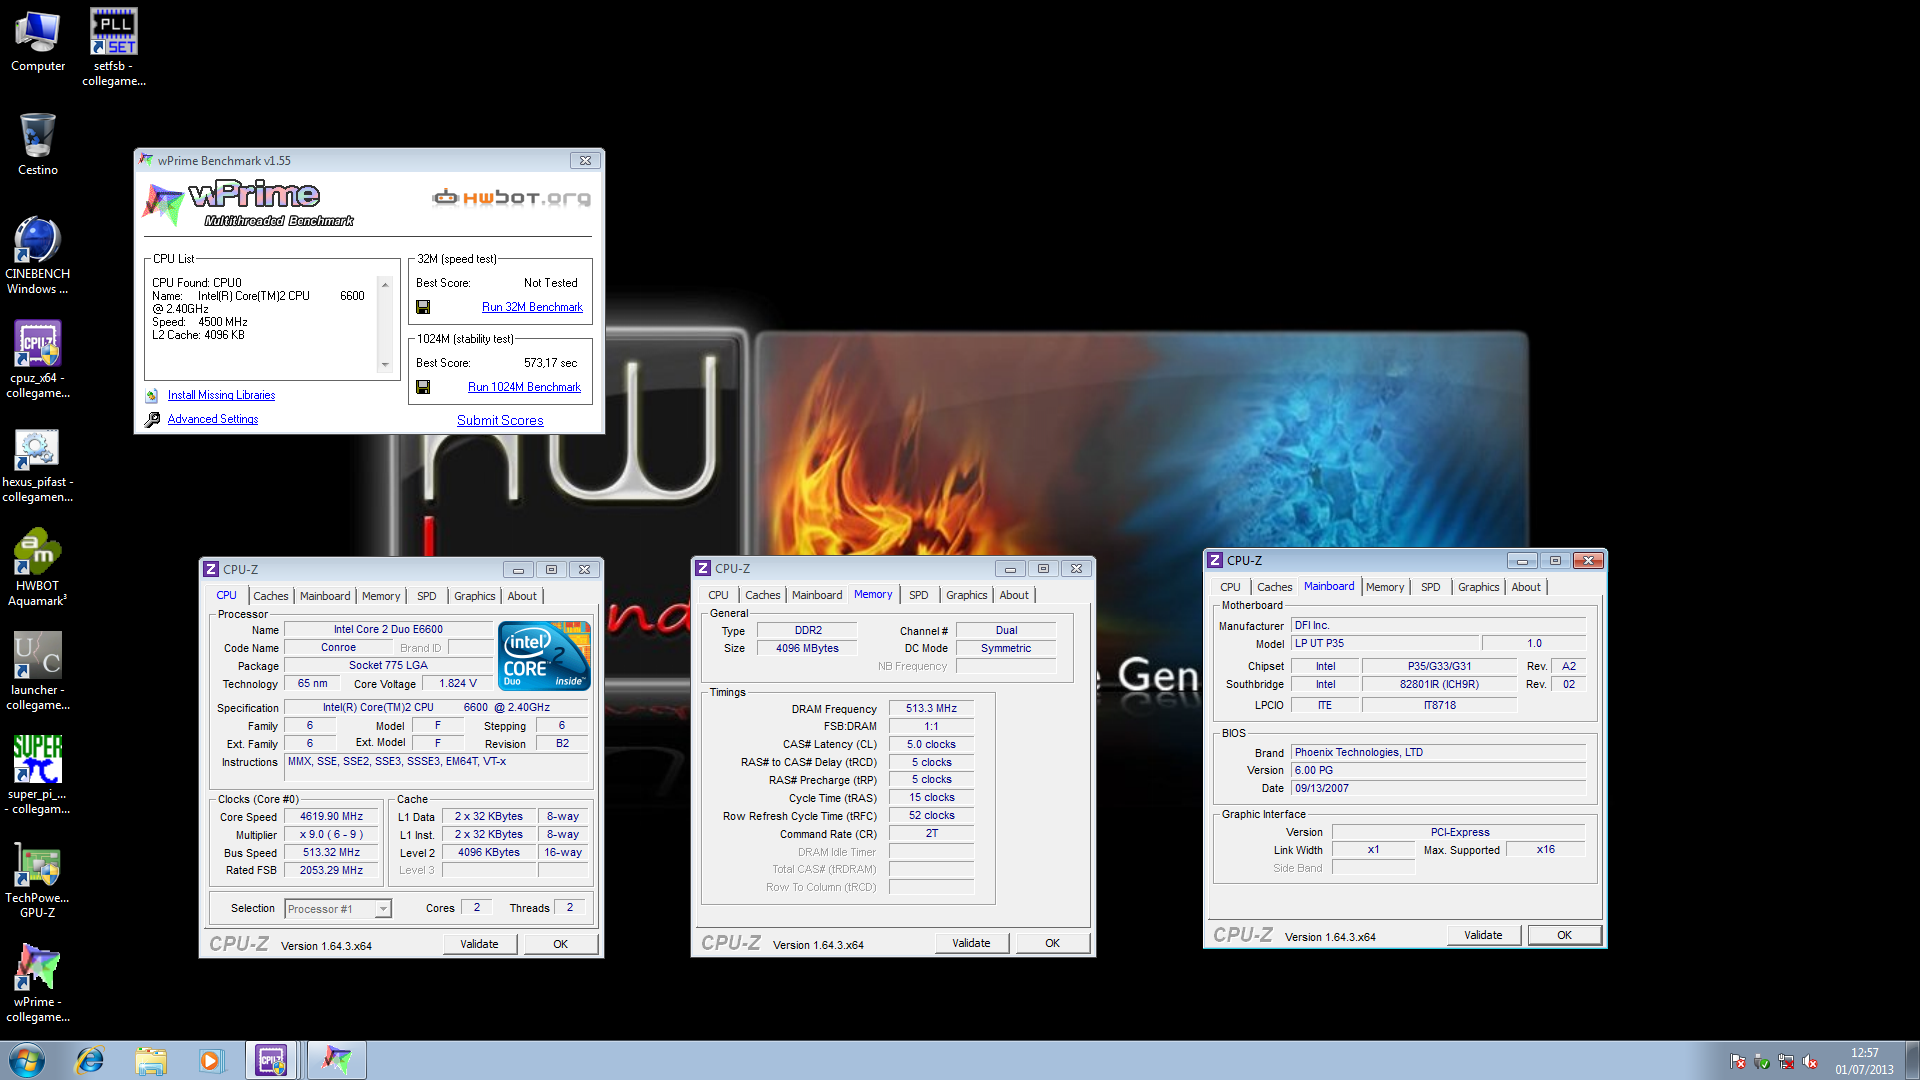Click the HWBOT.org logo in wPrime
Viewport: 1920px width, 1080px height.
511,198
